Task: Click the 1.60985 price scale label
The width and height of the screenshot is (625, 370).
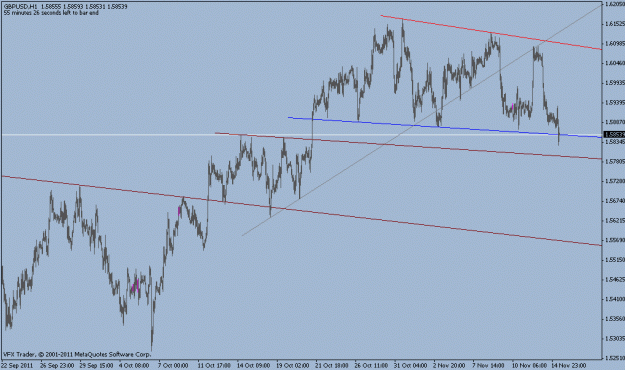Action: pyautogui.click(x=614, y=43)
